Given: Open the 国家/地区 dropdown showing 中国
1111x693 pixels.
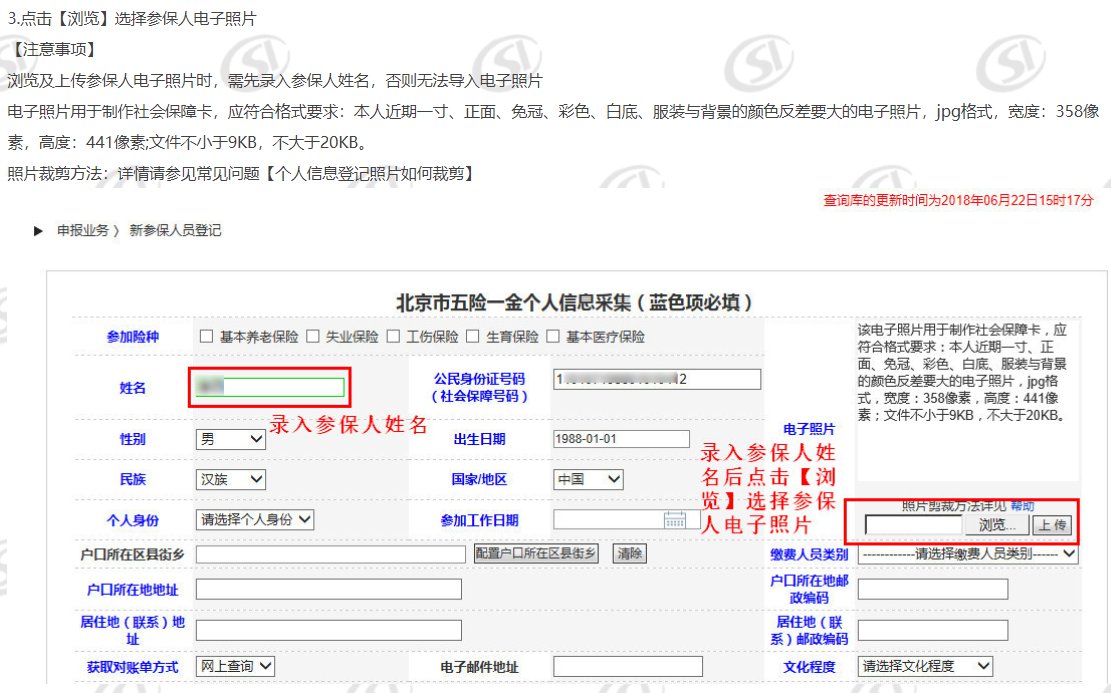Looking at the screenshot, I should (x=588, y=480).
